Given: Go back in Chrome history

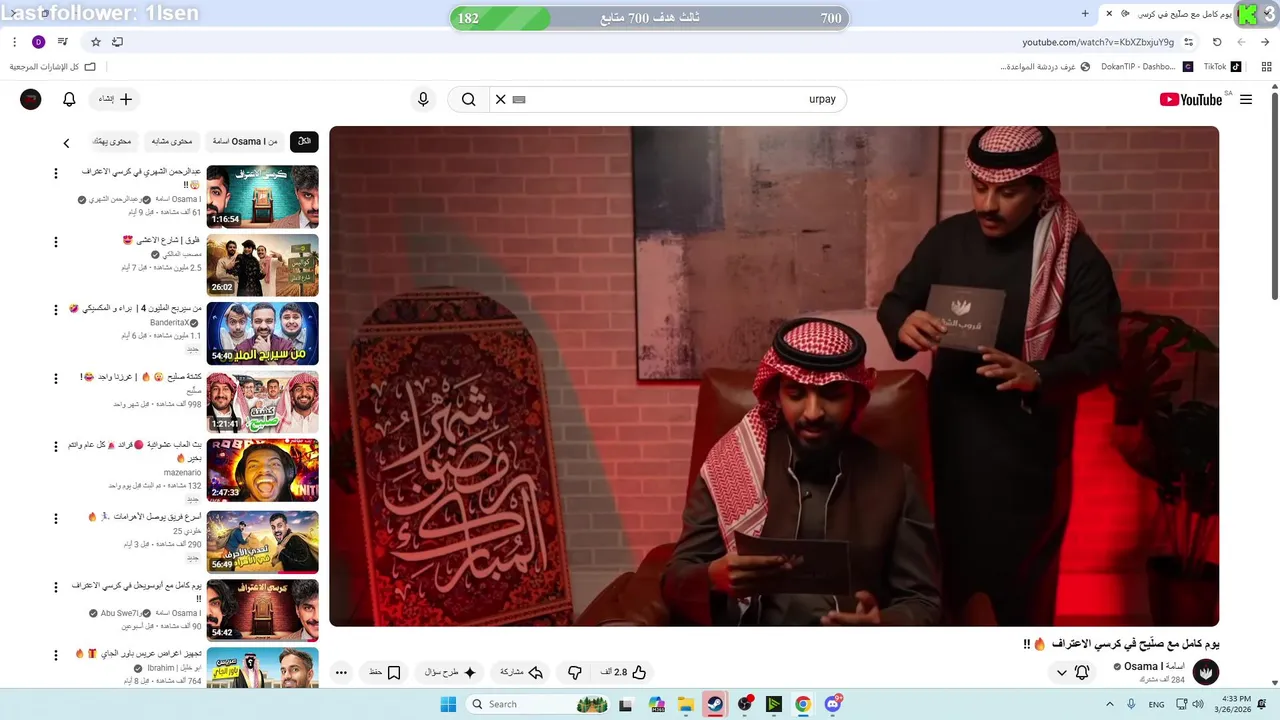Looking at the screenshot, I should [x=1265, y=42].
